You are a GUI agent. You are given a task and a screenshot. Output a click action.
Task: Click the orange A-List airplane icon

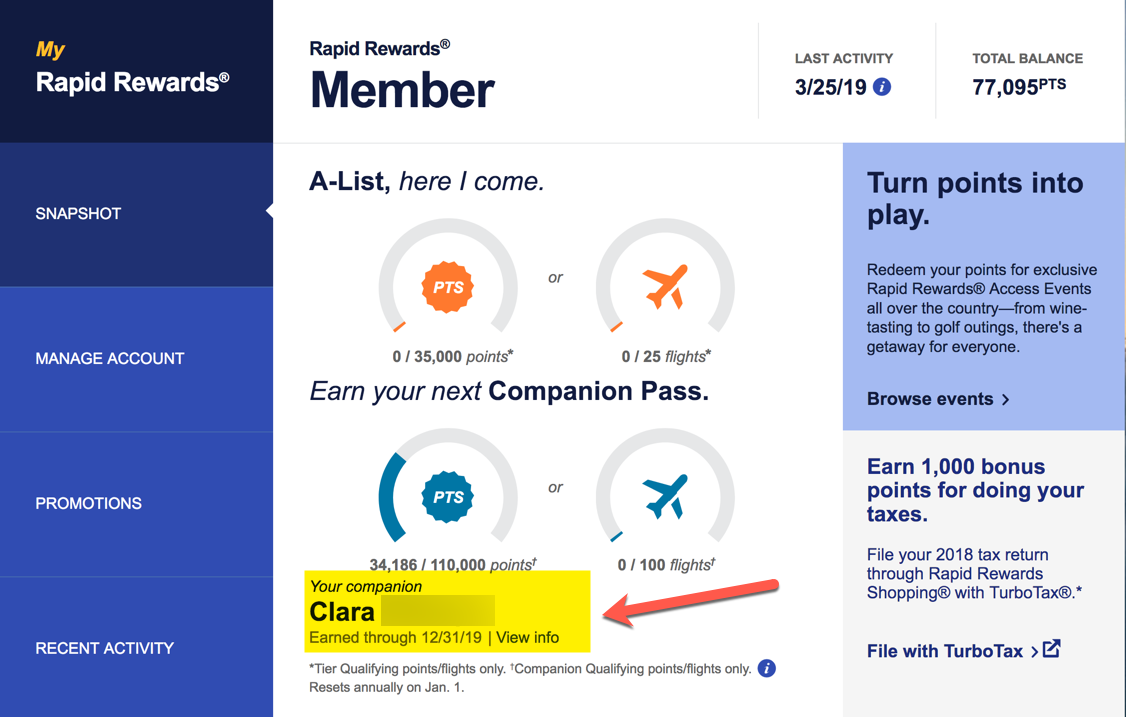[665, 287]
